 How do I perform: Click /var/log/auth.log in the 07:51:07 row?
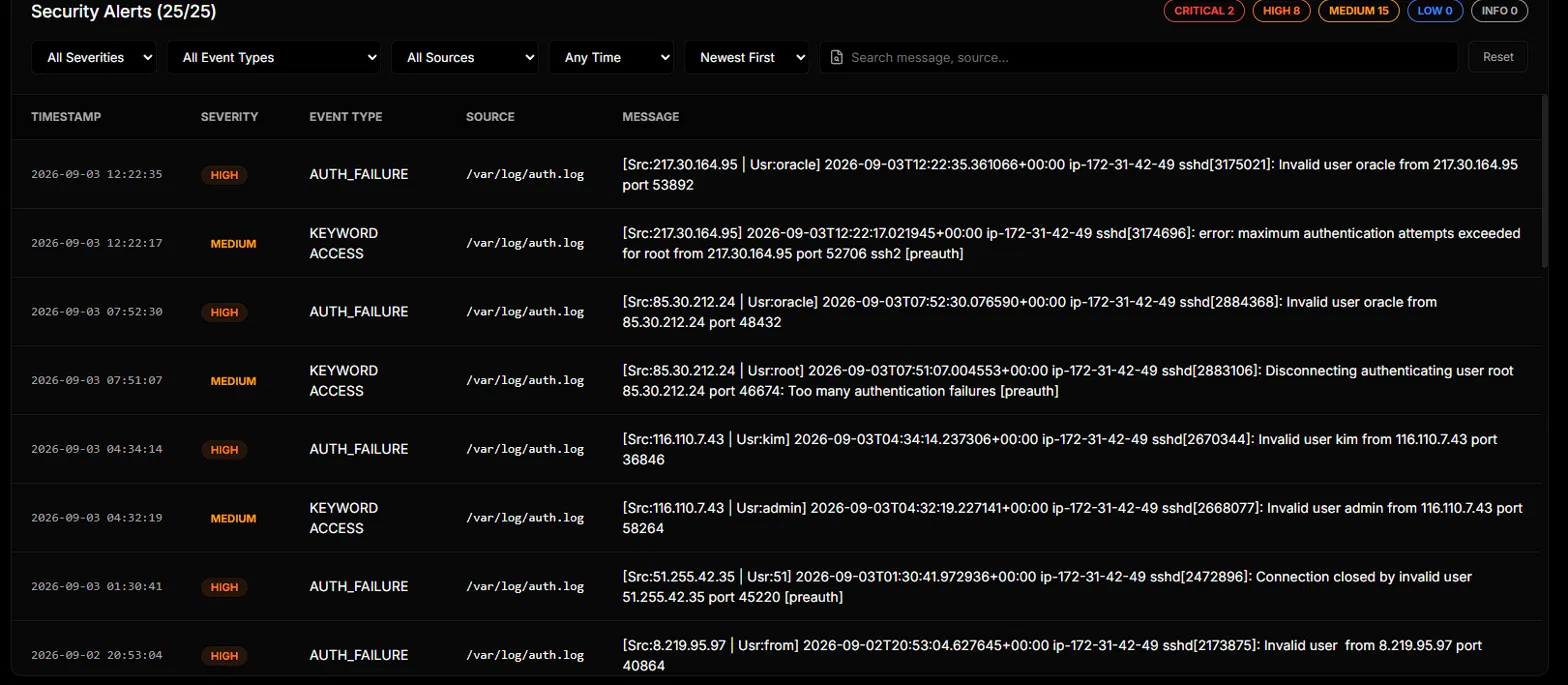[525, 381]
